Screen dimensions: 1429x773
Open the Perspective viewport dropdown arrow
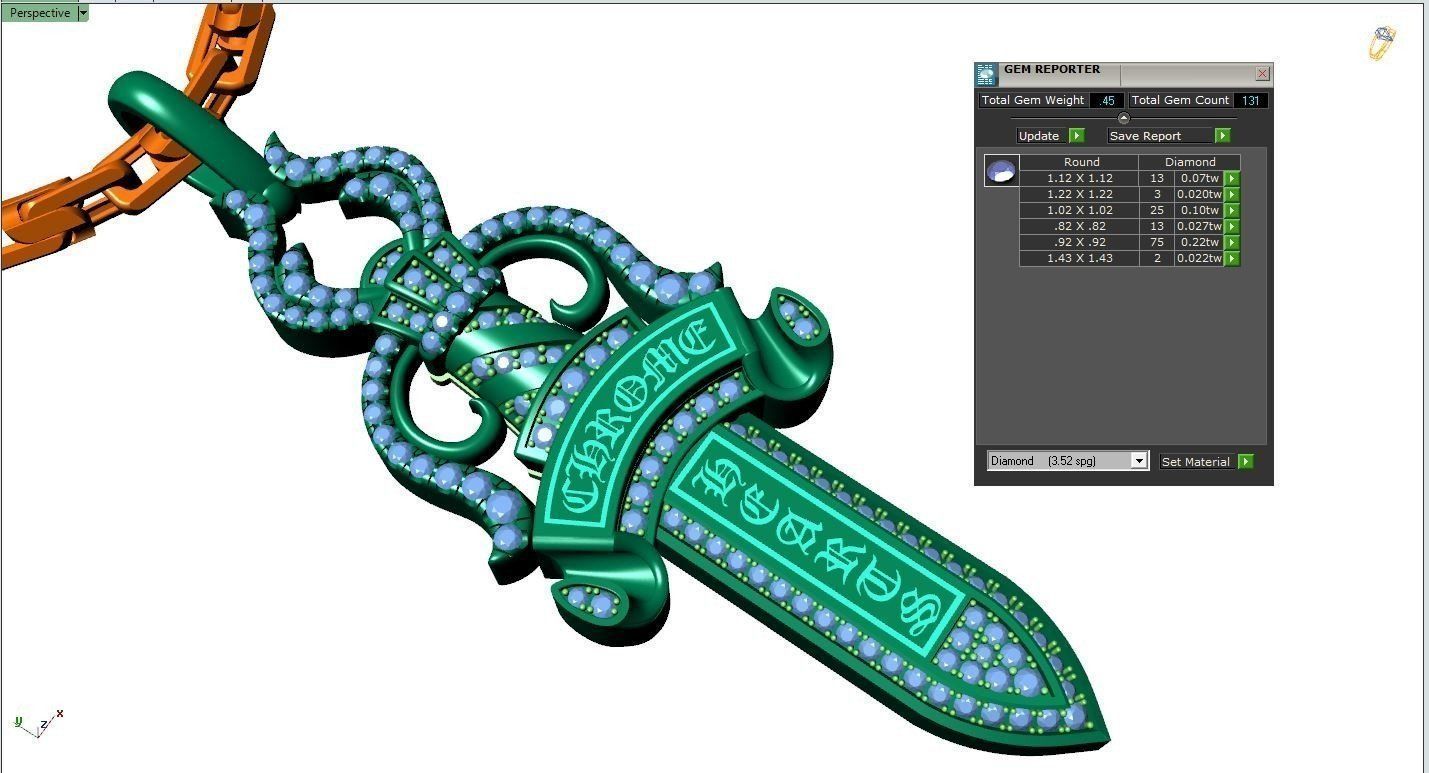pos(83,13)
